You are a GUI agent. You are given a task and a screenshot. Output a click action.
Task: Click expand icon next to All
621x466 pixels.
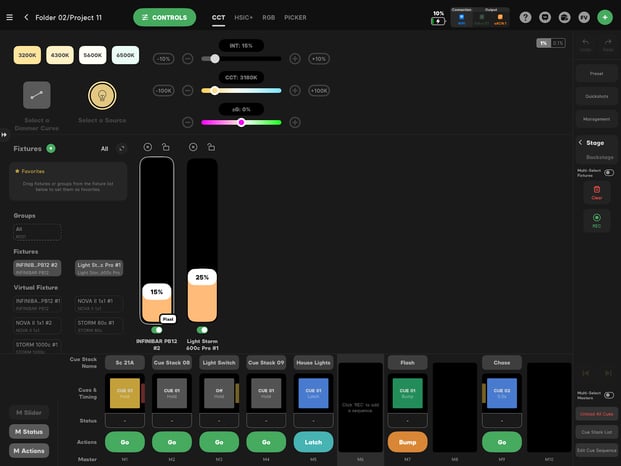click(122, 148)
